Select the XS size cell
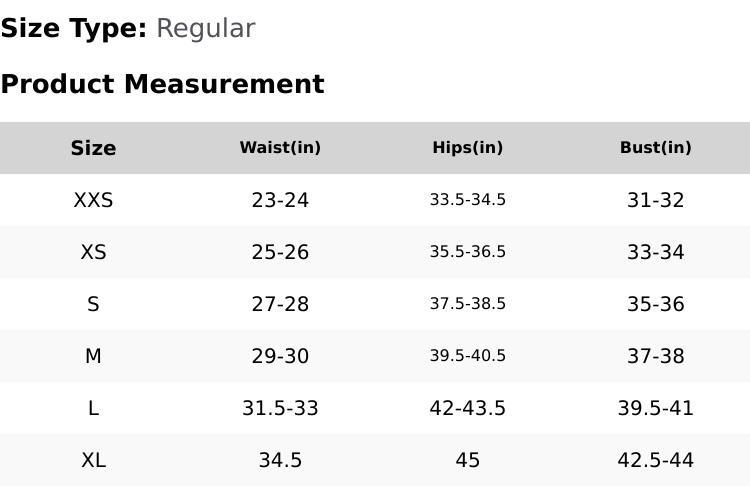The height and width of the screenshot is (486, 750). (x=93, y=252)
